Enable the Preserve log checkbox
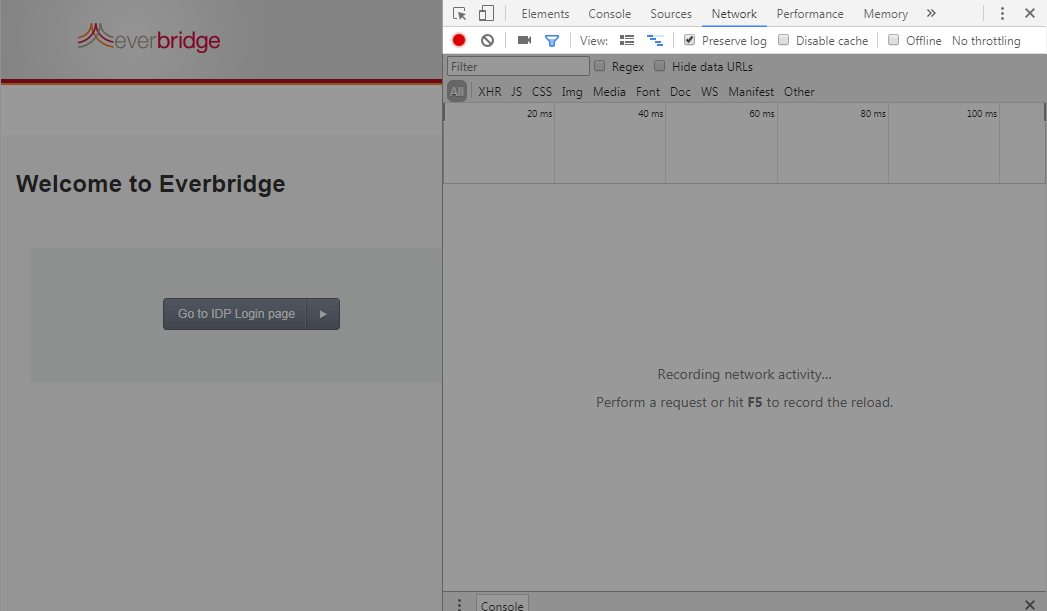Viewport: 1047px width, 611px height. [689, 39]
